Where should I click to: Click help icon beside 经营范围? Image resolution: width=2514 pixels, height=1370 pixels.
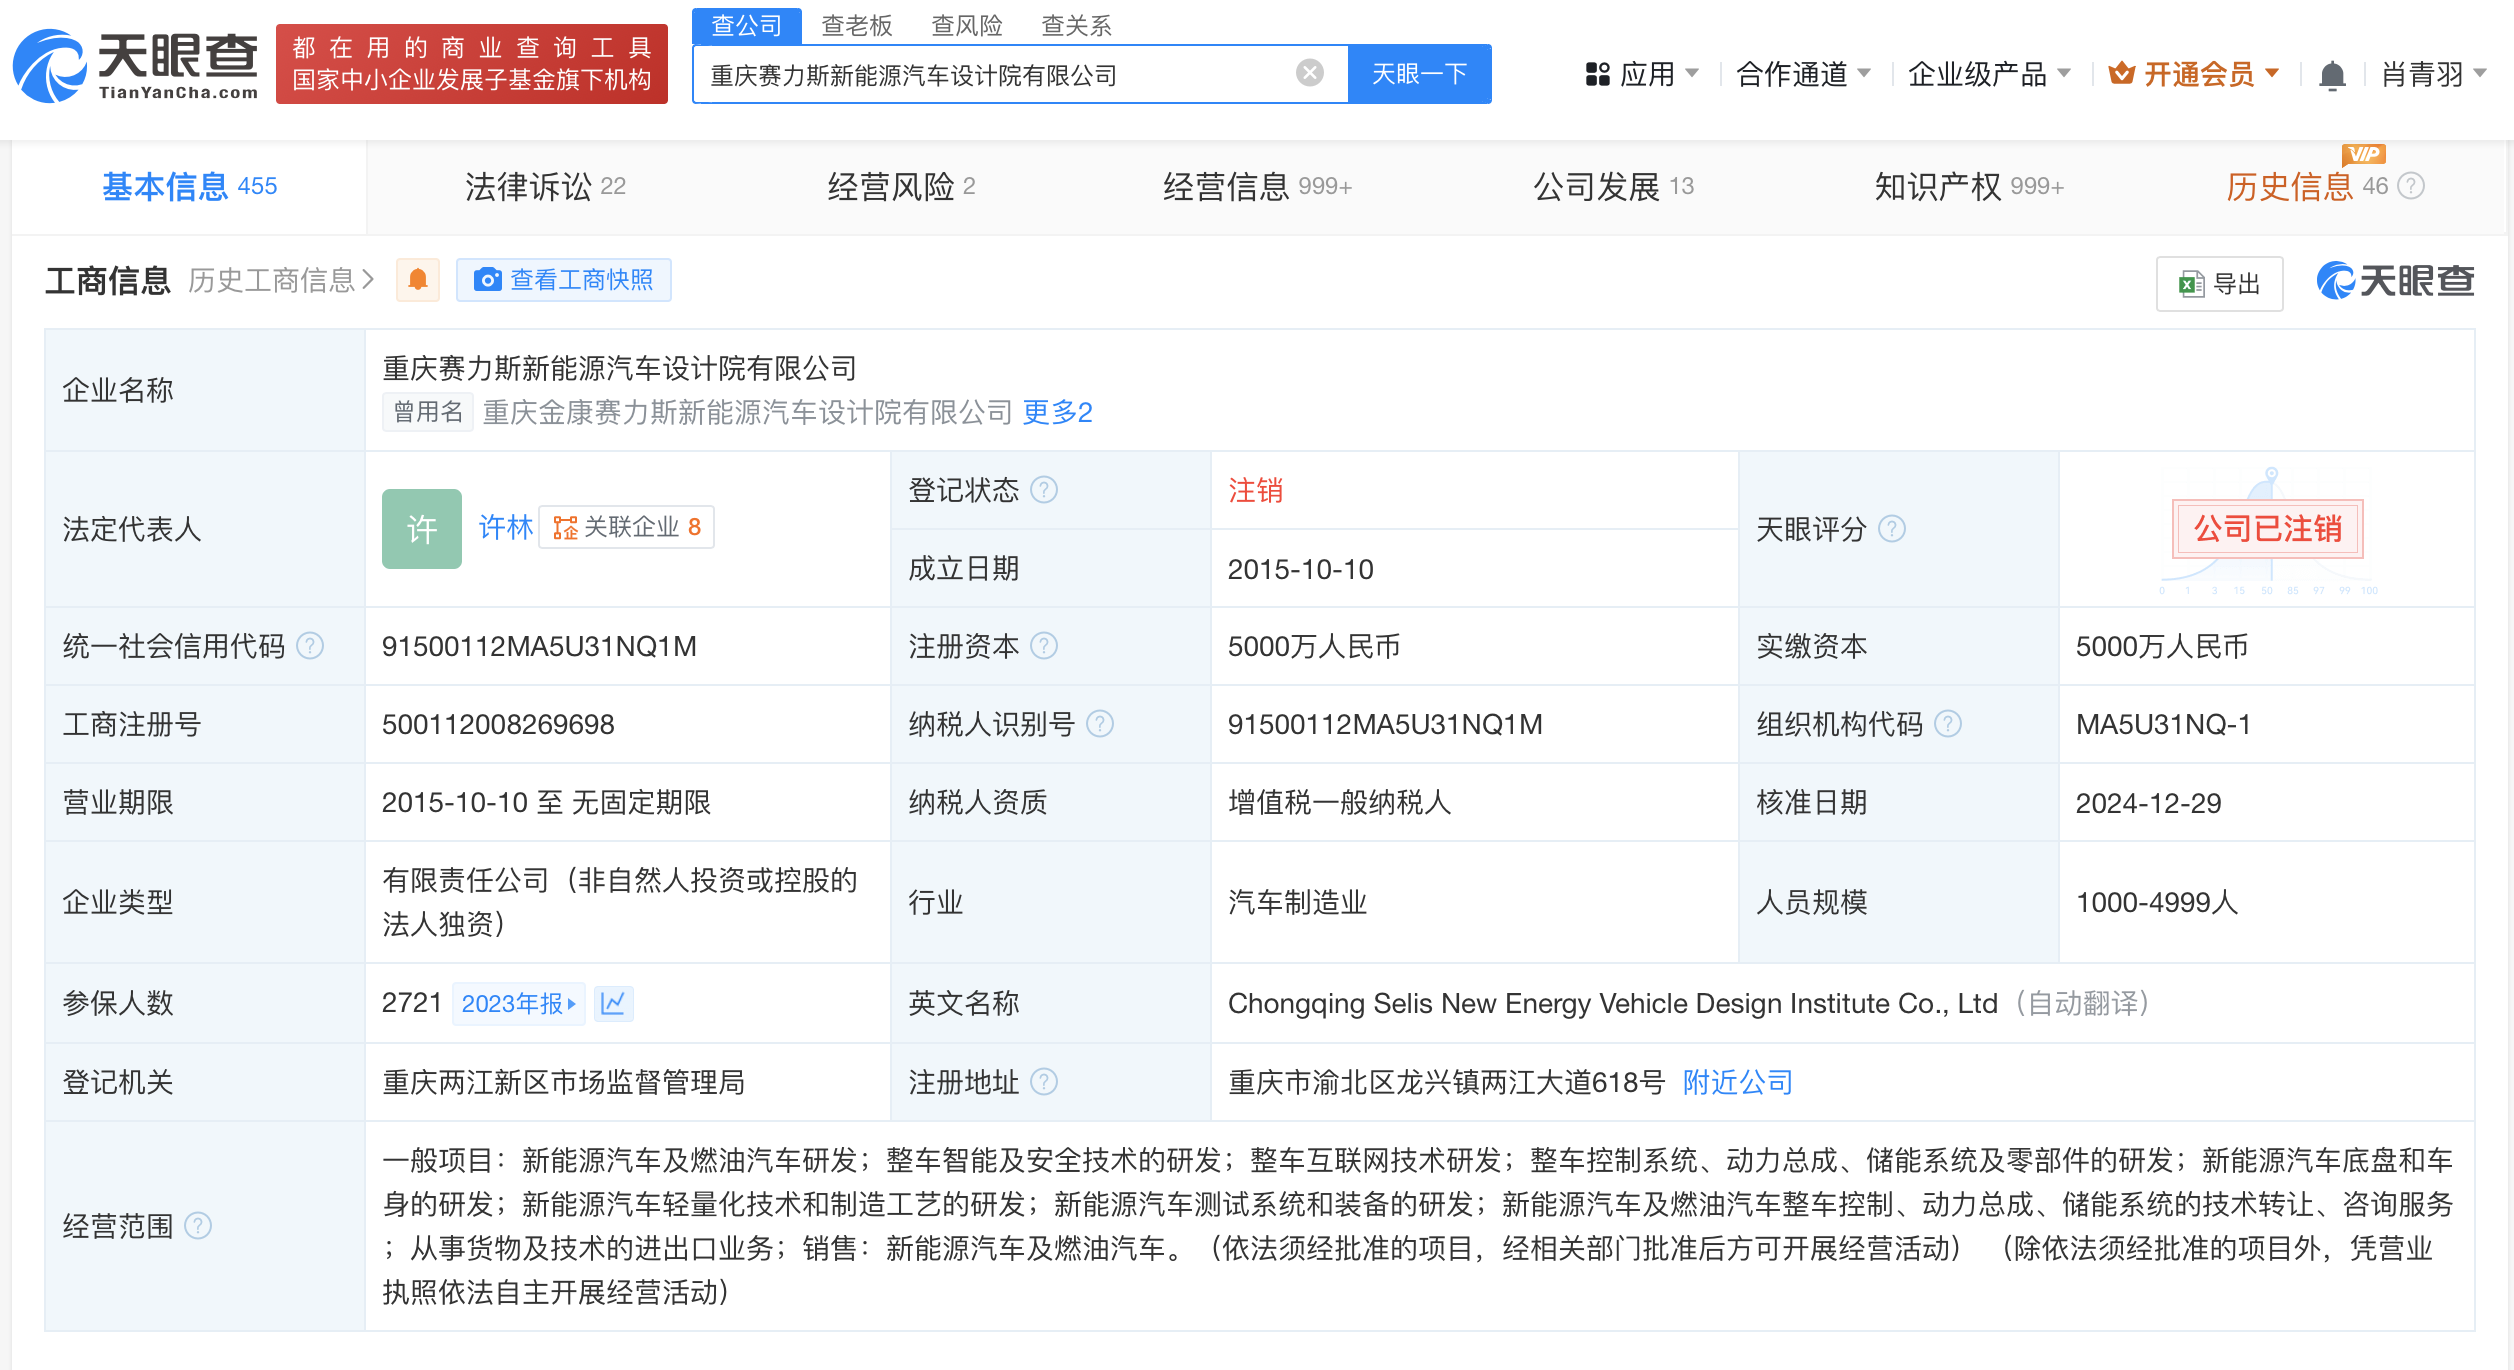(198, 1226)
